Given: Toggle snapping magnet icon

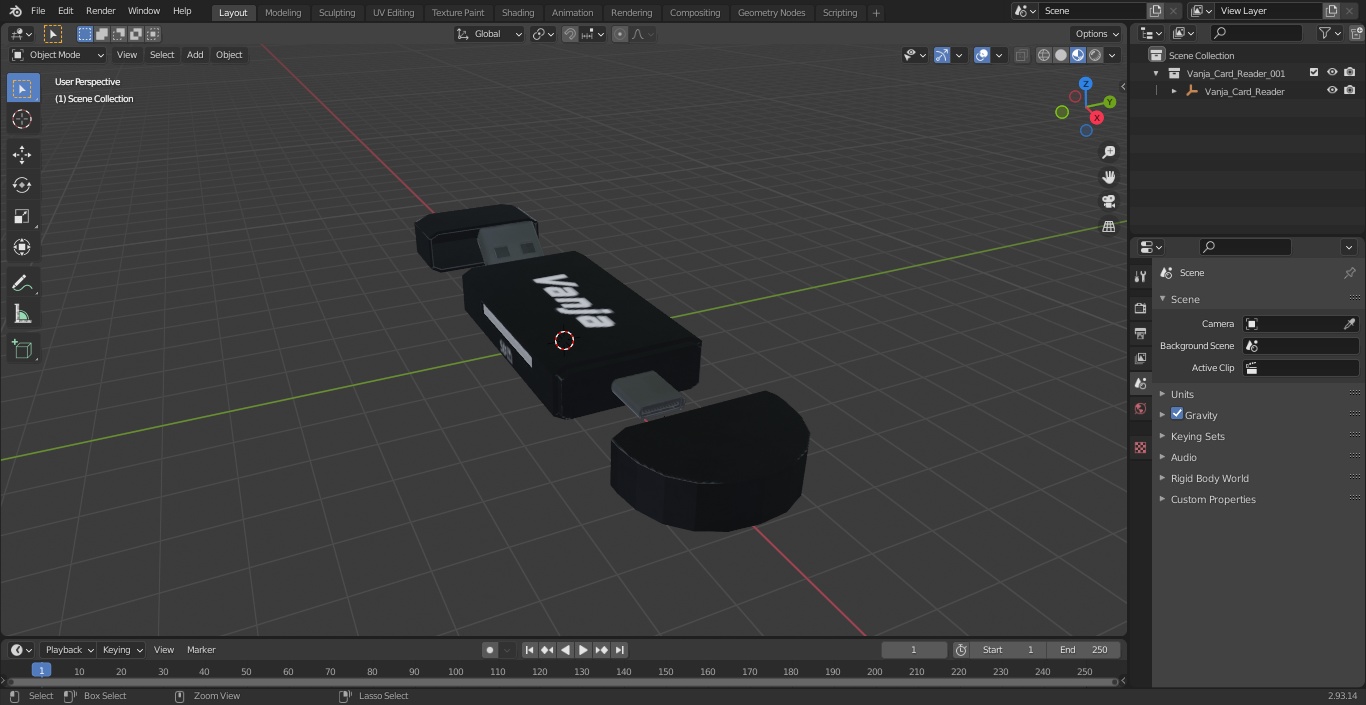Looking at the screenshot, I should tap(570, 34).
